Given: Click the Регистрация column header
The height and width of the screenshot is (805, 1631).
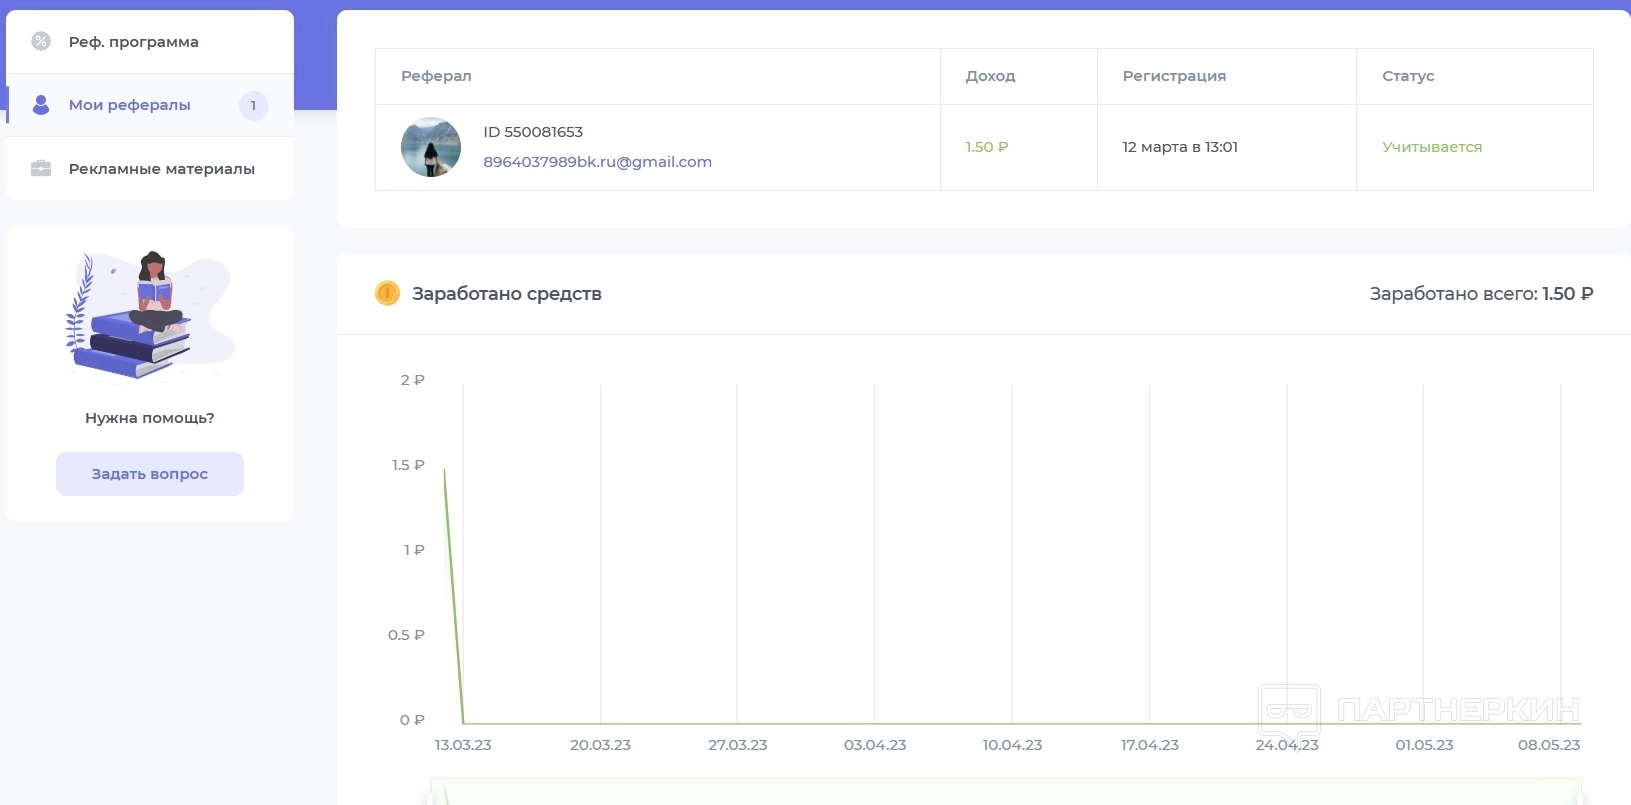Looking at the screenshot, I should [x=1174, y=76].
